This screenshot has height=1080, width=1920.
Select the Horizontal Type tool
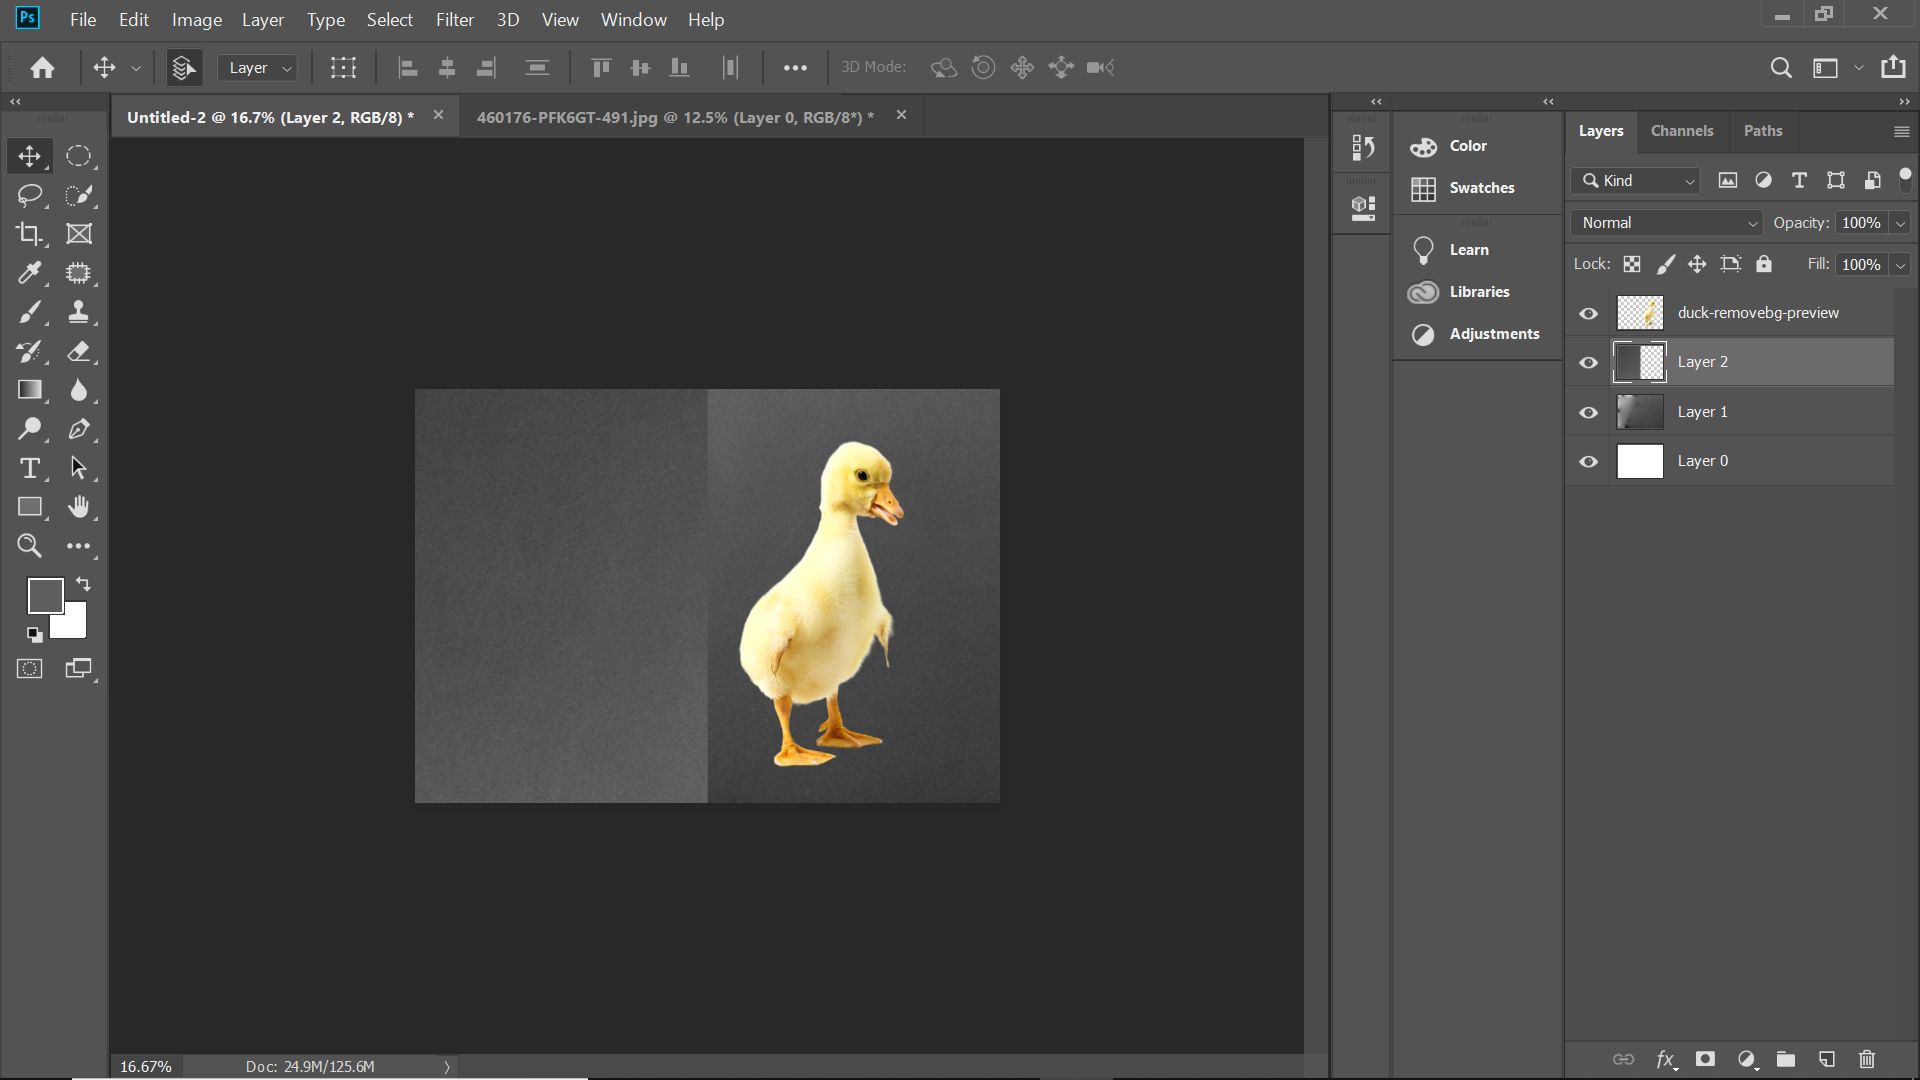(29, 468)
